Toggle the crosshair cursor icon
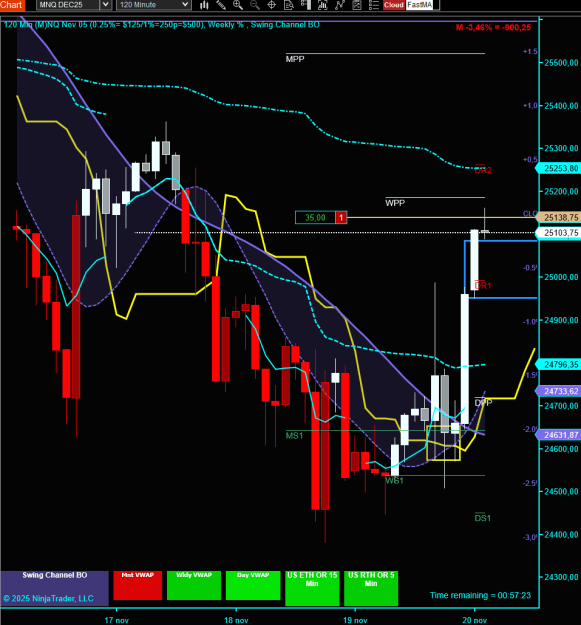The height and width of the screenshot is (625, 581). [271, 5]
